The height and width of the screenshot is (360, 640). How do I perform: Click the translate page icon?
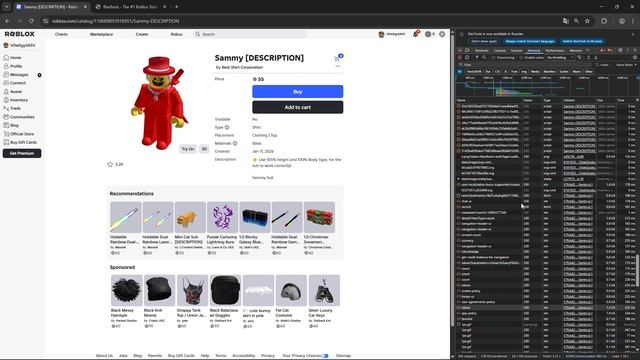566,21
